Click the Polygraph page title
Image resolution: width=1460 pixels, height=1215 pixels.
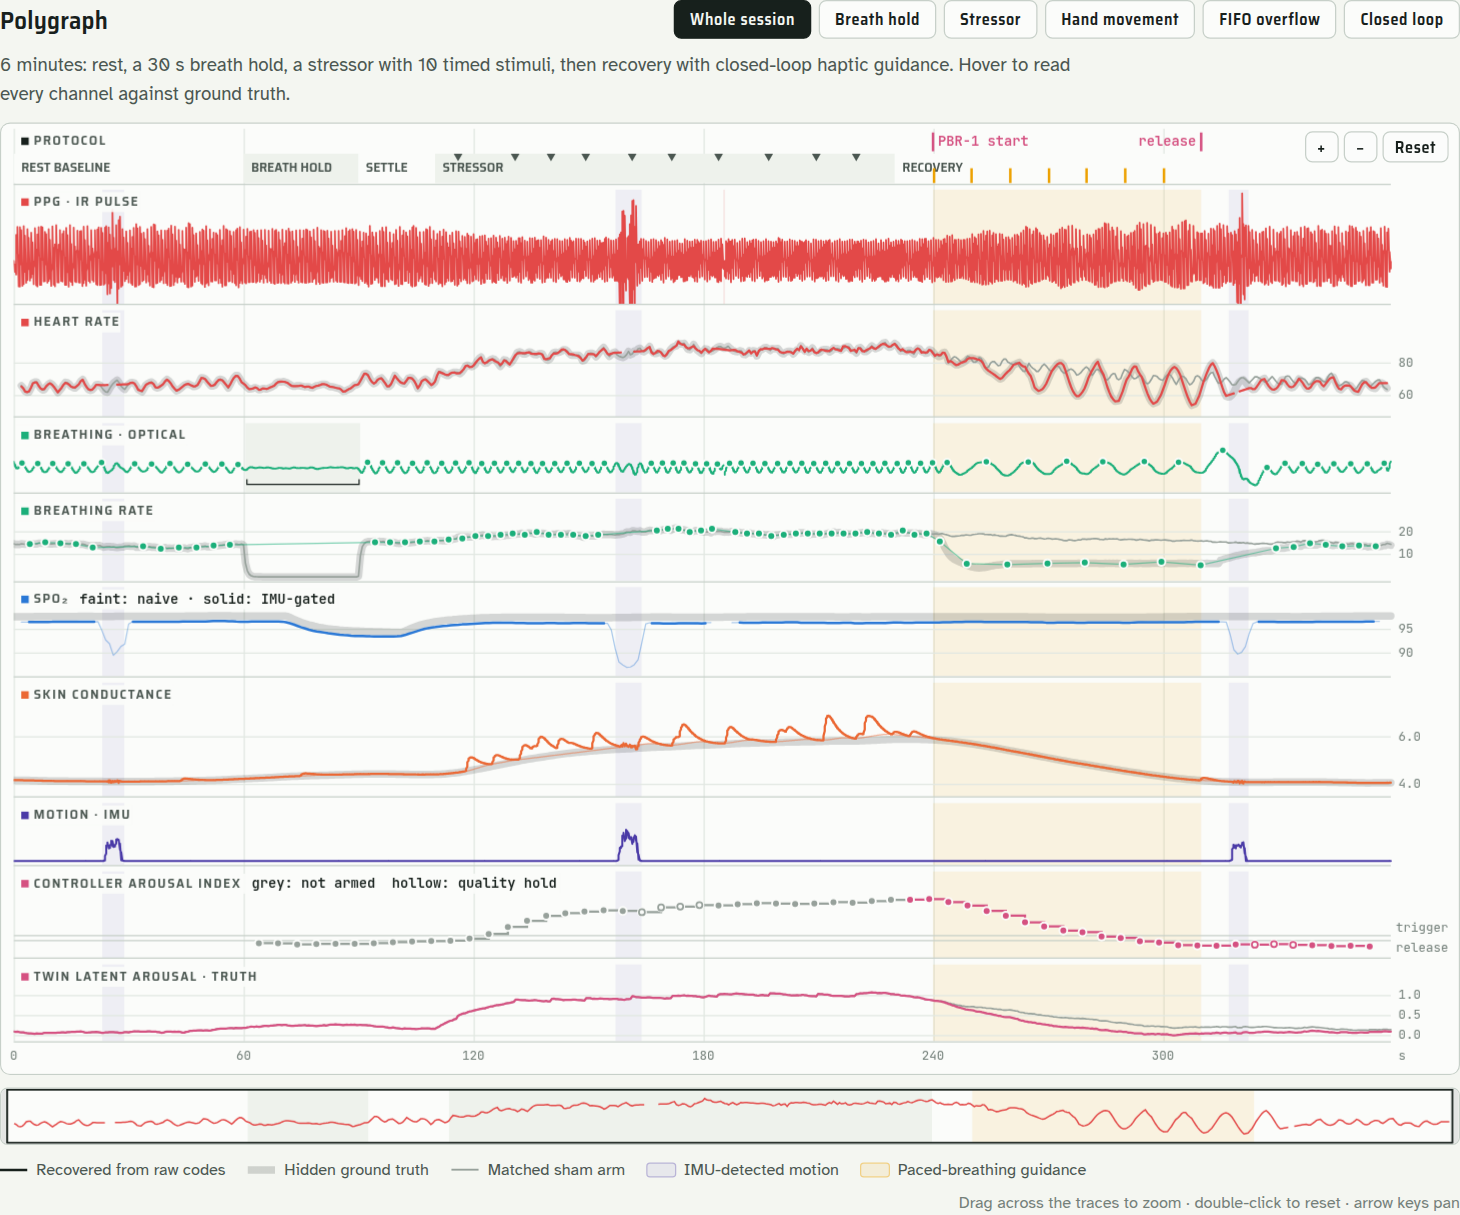pyautogui.click(x=54, y=21)
